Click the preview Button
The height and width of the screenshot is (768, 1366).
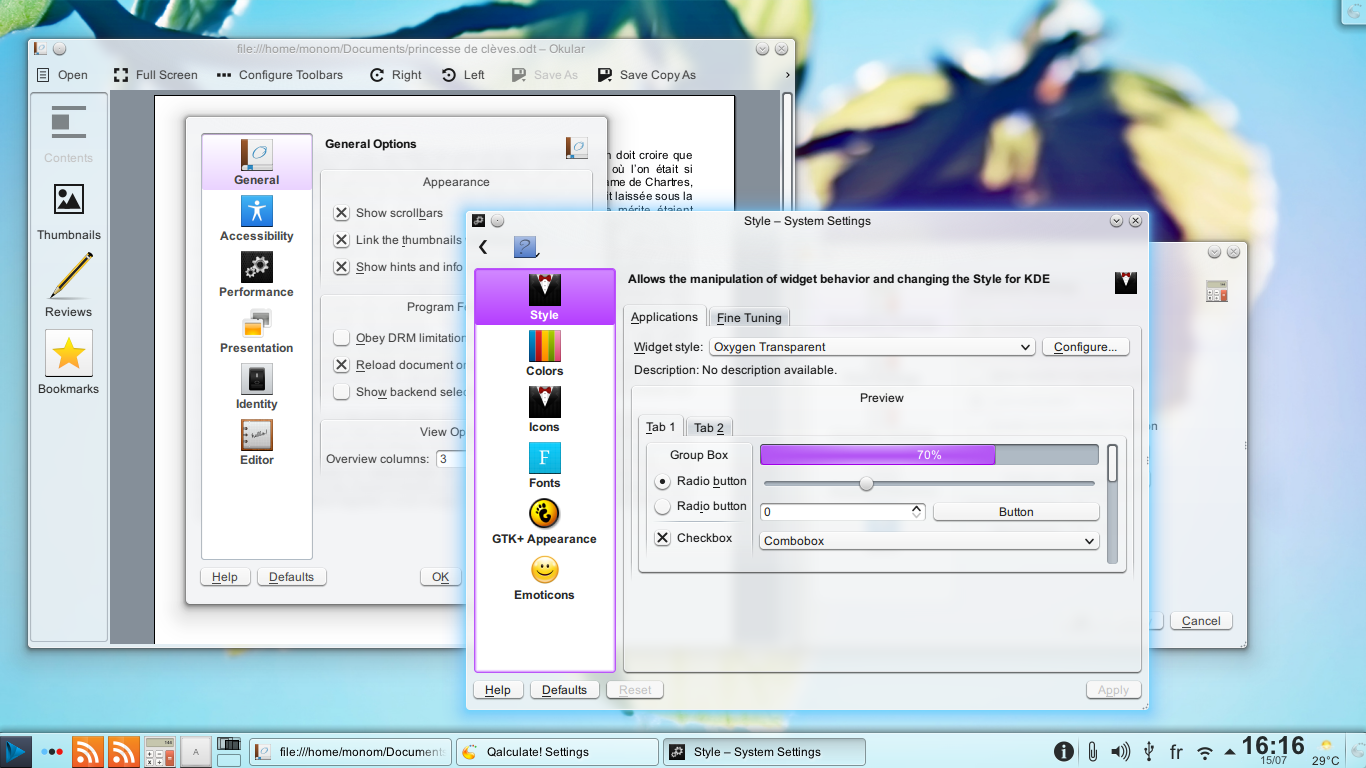pyautogui.click(x=1016, y=512)
